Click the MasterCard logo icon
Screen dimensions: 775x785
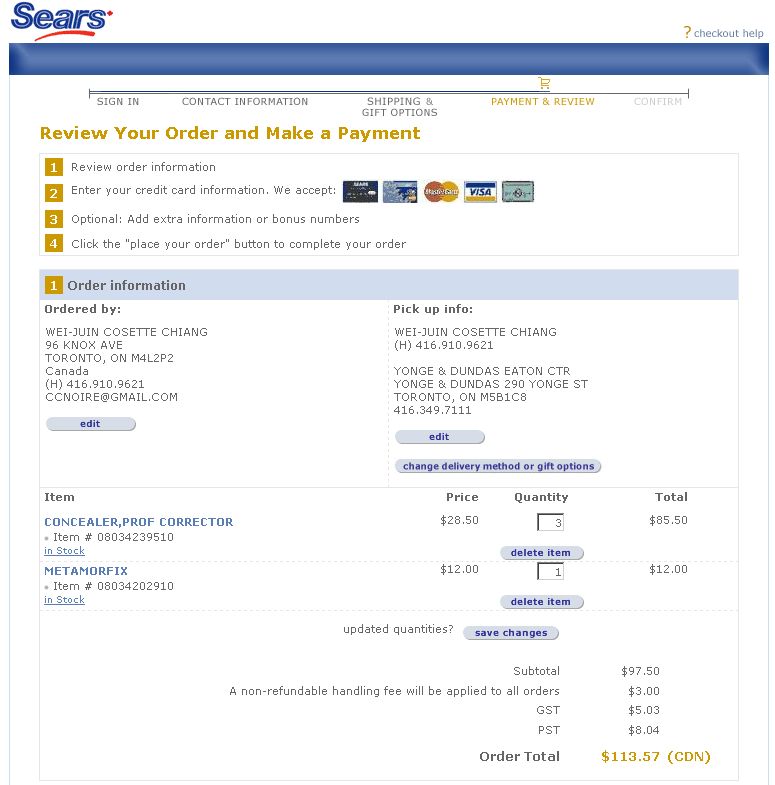tap(441, 192)
